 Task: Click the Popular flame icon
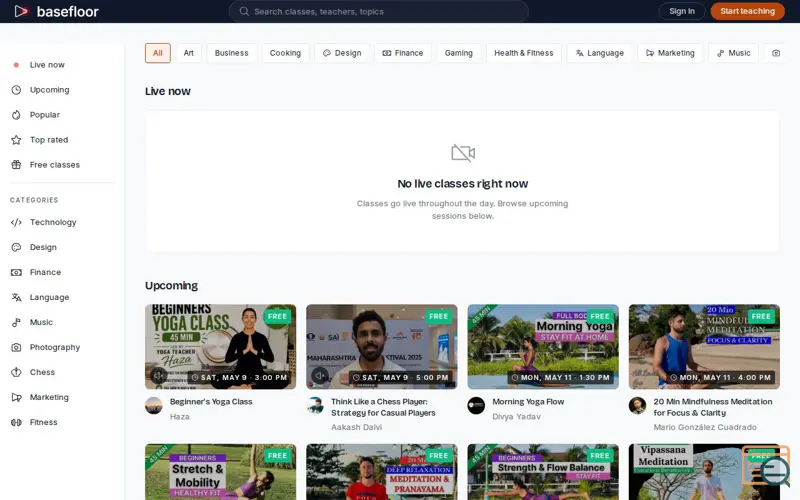tap(16, 115)
